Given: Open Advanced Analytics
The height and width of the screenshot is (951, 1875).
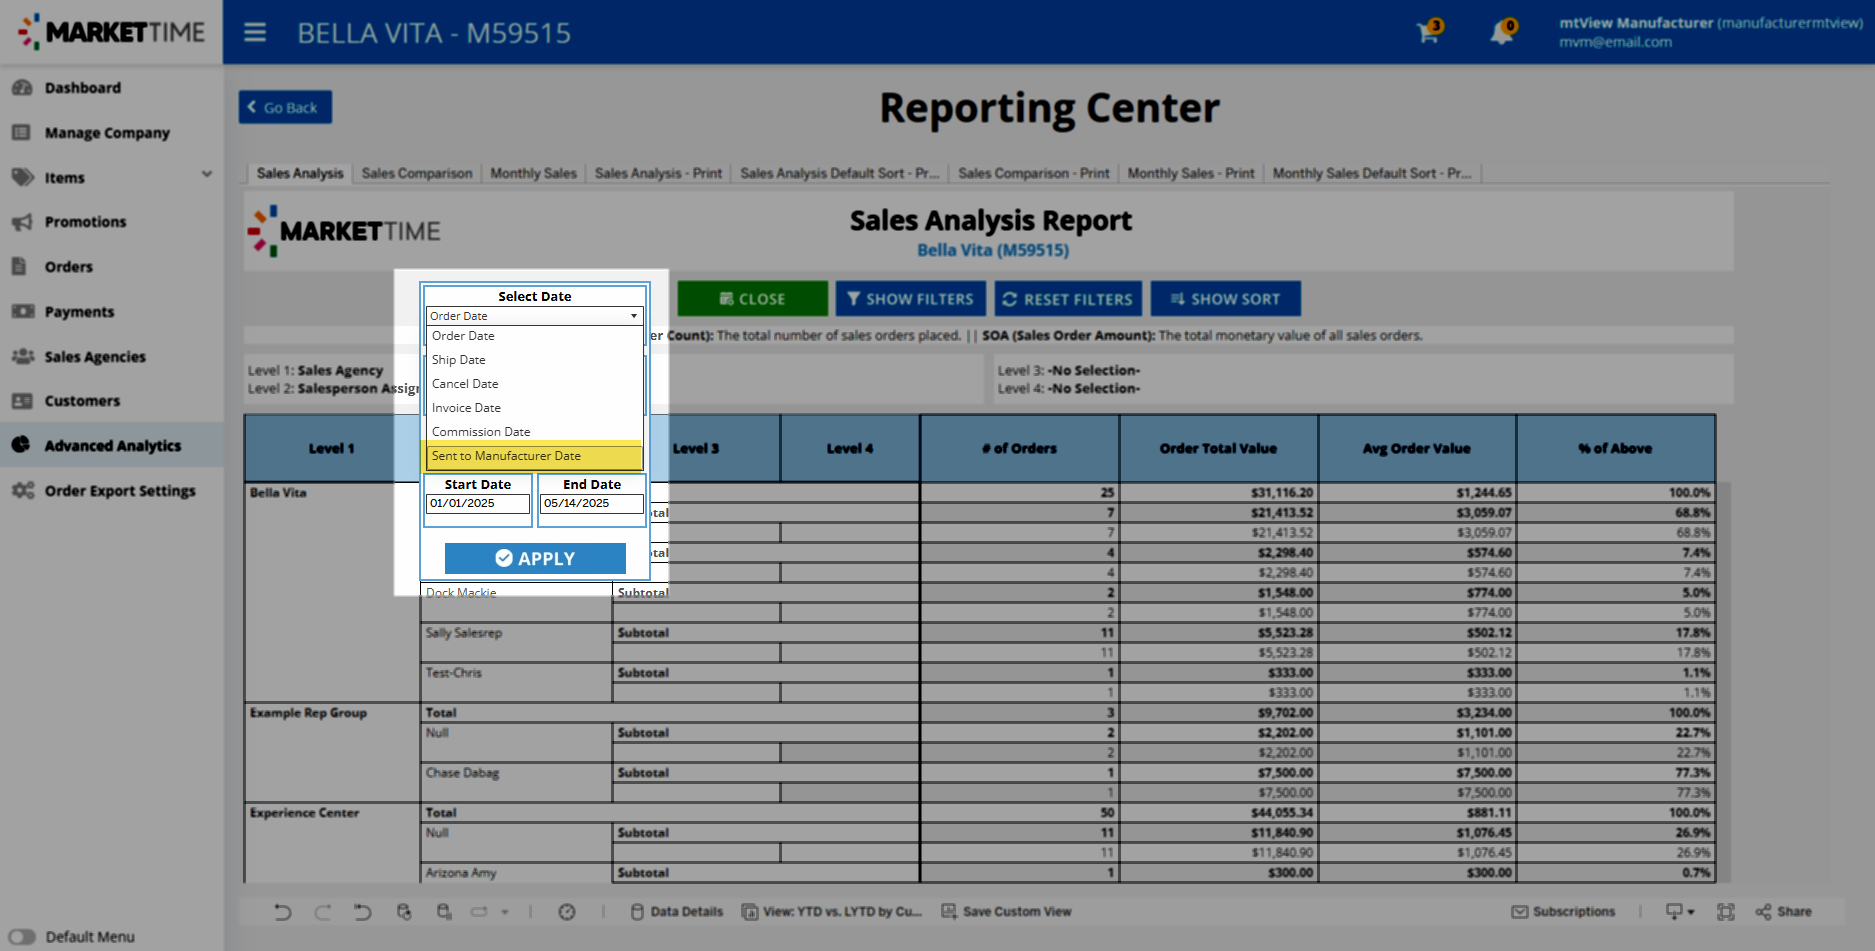Looking at the screenshot, I should pyautogui.click(x=112, y=446).
